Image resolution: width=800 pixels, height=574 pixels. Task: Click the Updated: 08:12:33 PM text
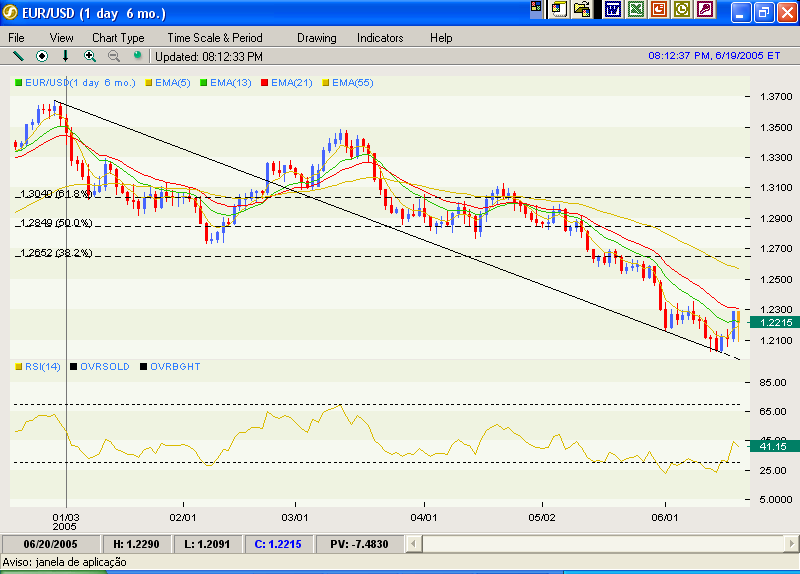pyautogui.click(x=209, y=57)
